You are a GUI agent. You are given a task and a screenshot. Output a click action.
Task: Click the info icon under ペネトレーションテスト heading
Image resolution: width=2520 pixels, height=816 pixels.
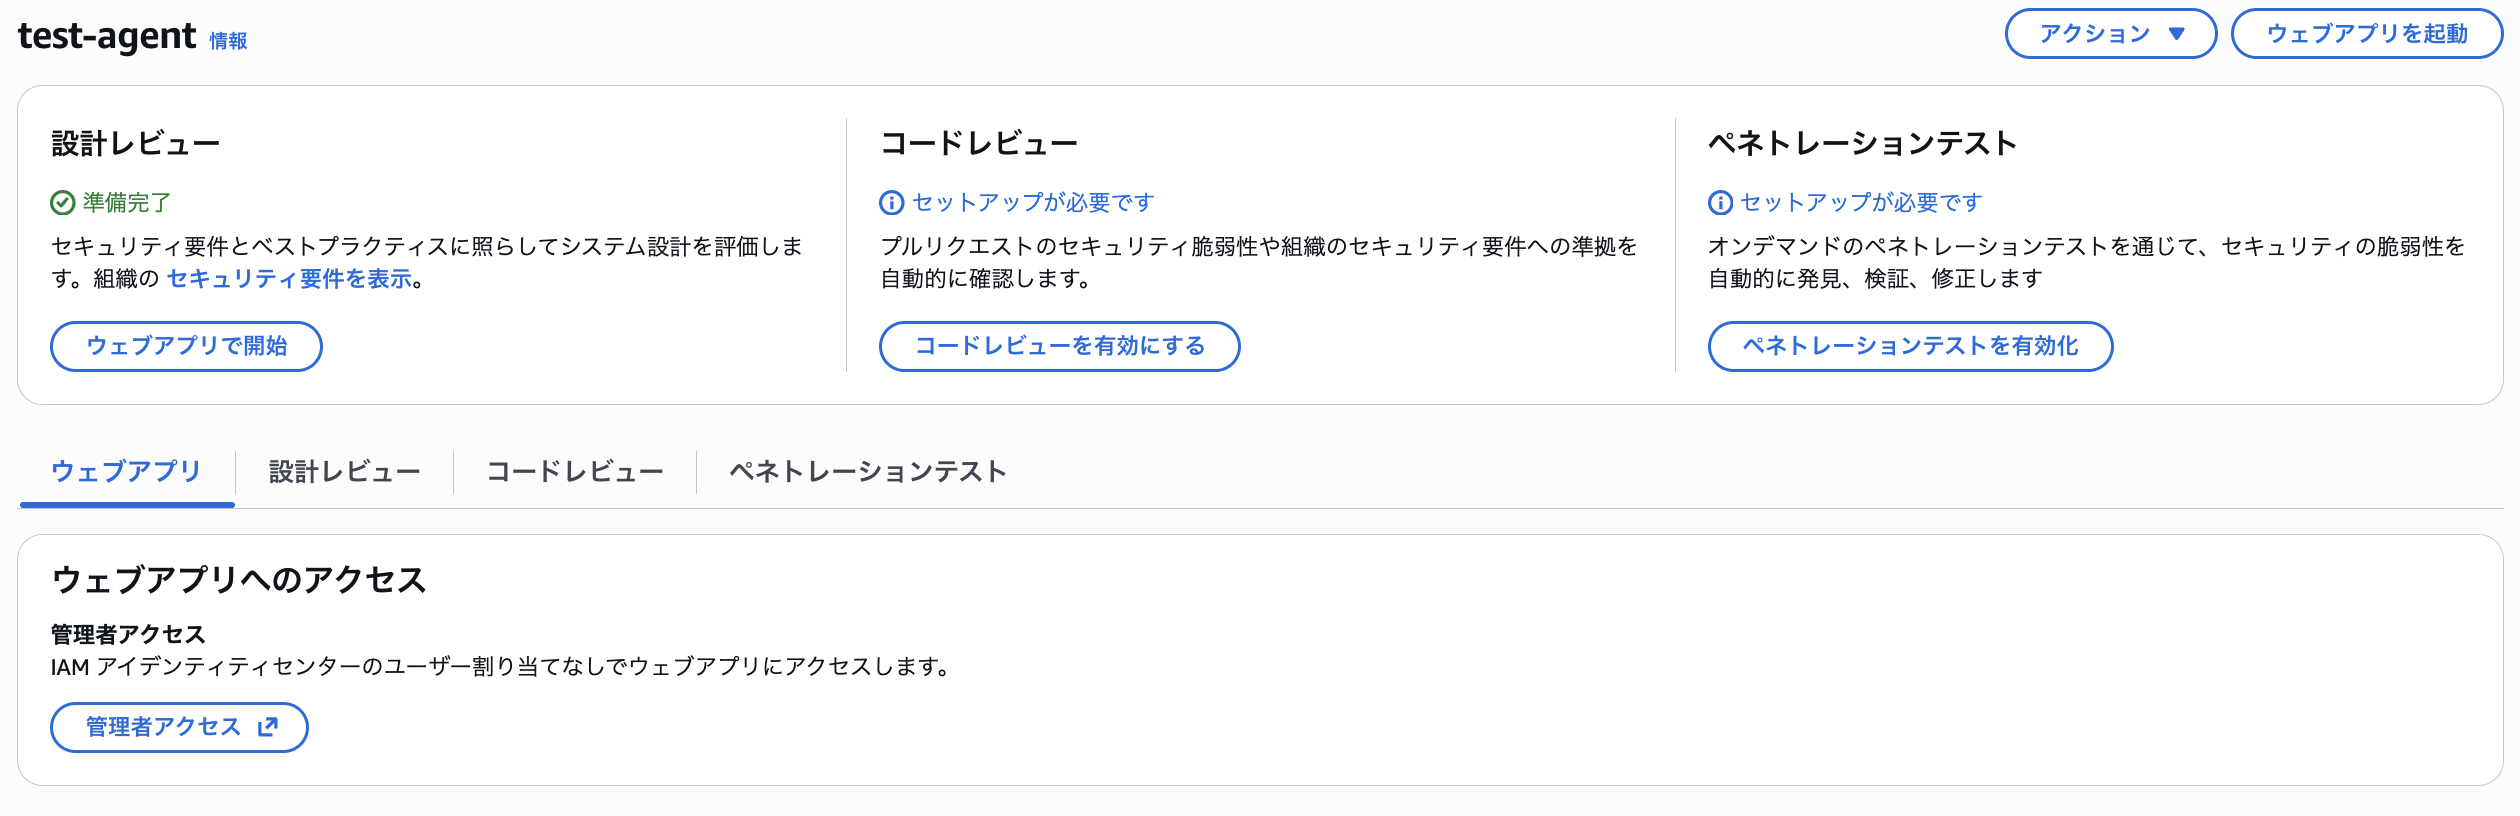point(1720,203)
